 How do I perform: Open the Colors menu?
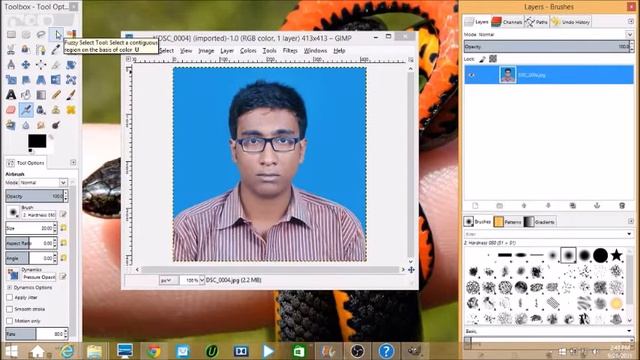(x=248, y=51)
